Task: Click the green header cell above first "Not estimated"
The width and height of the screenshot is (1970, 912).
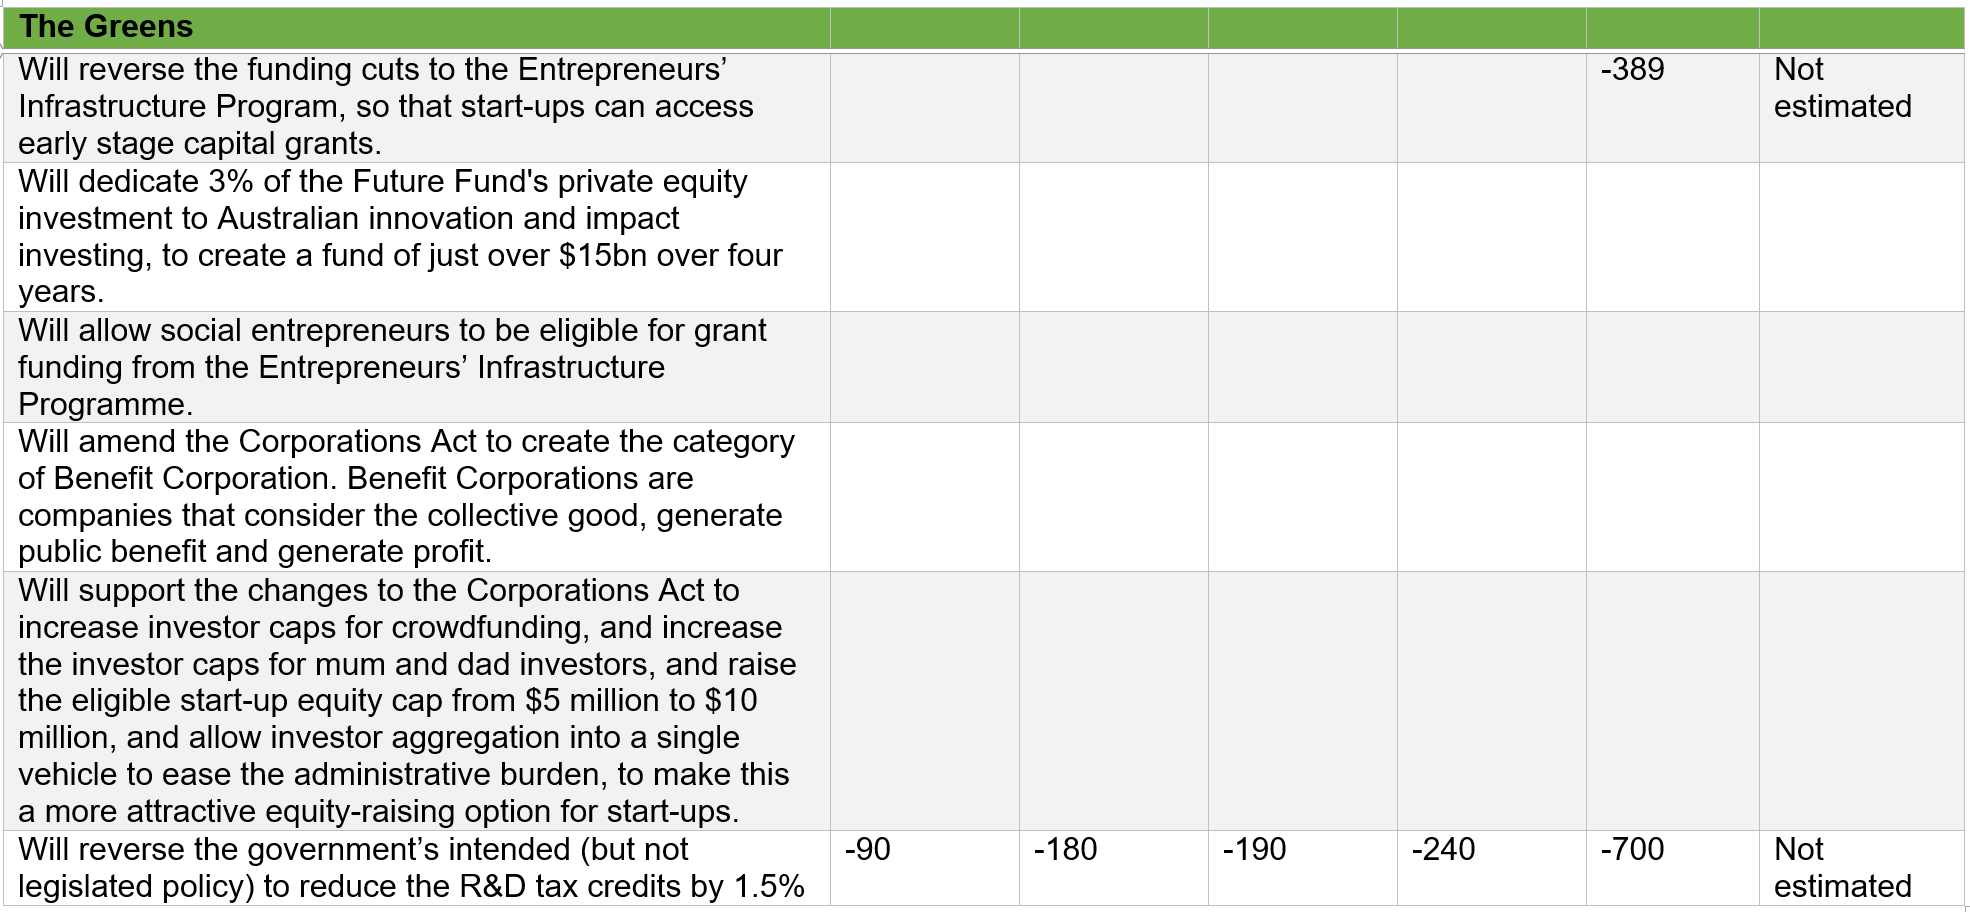Action: [1861, 27]
